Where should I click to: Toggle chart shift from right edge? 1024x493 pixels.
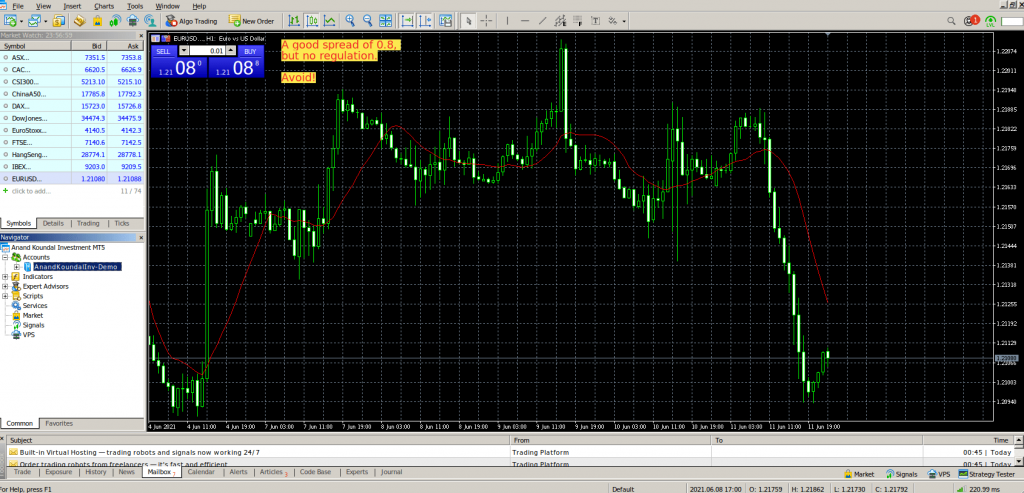[426, 22]
